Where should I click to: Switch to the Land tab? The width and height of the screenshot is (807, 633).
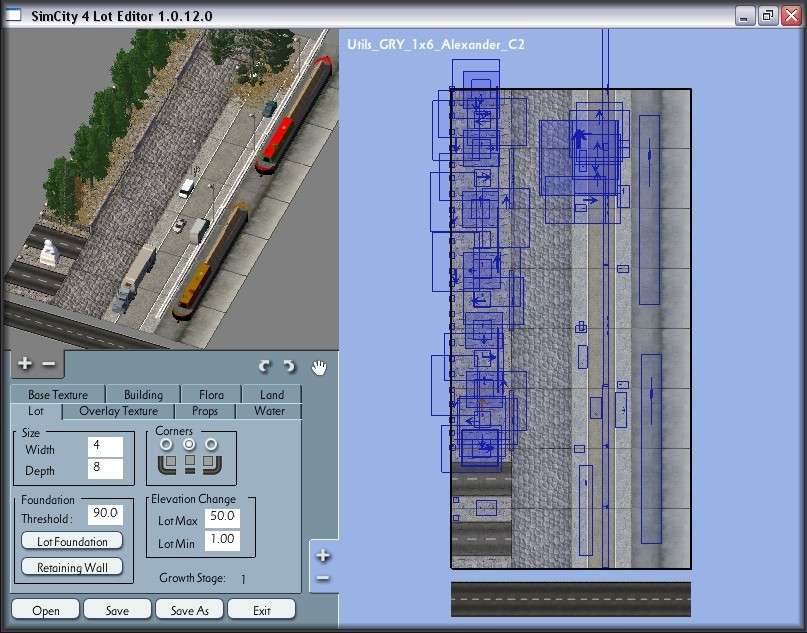point(272,394)
